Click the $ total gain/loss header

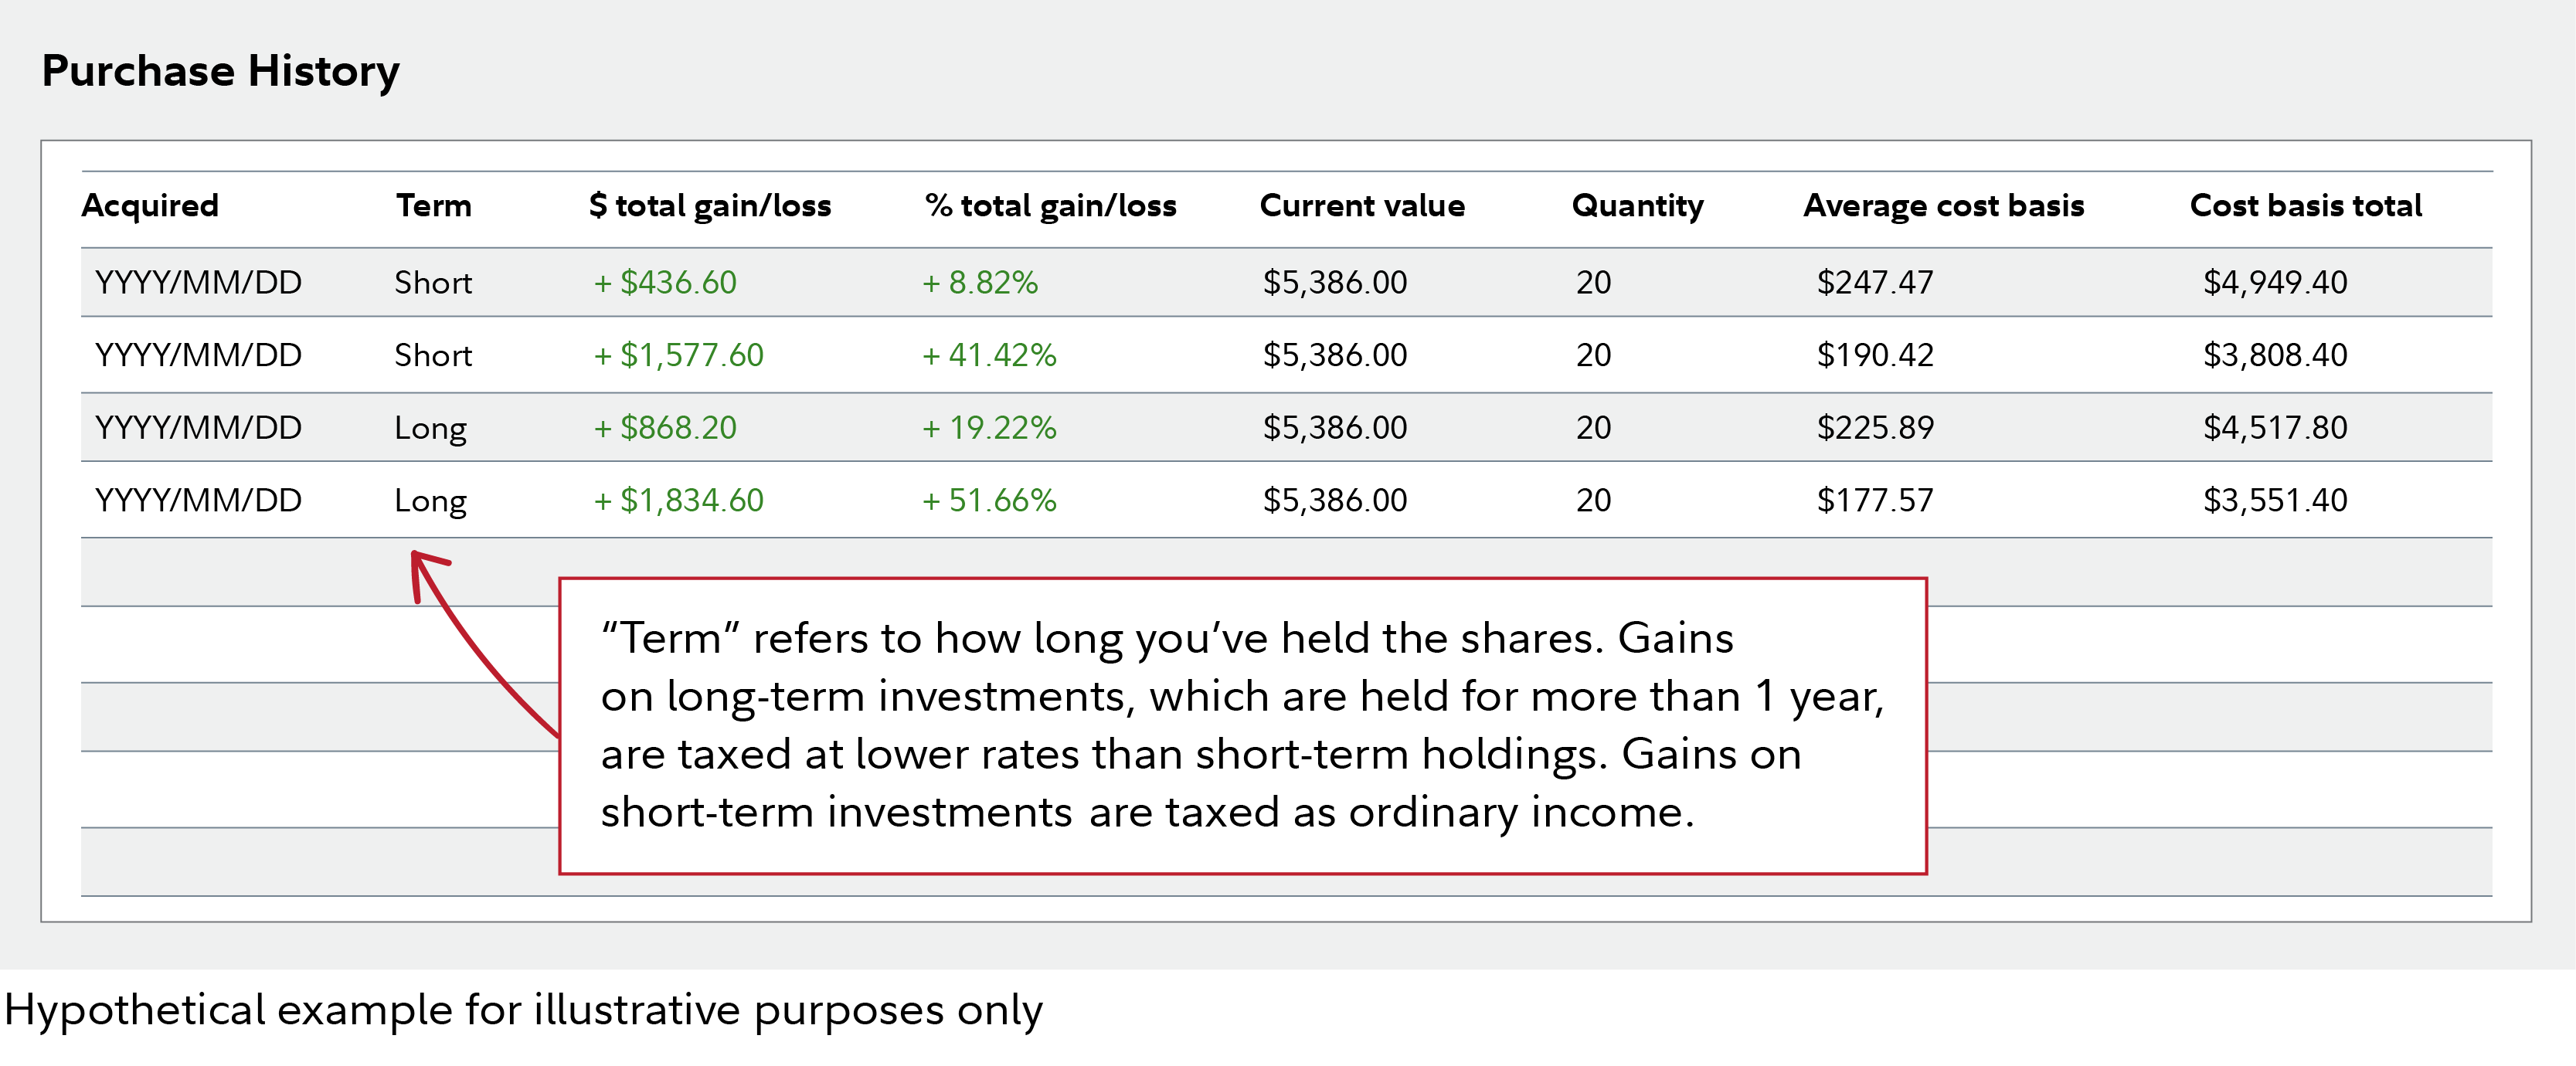(x=710, y=206)
